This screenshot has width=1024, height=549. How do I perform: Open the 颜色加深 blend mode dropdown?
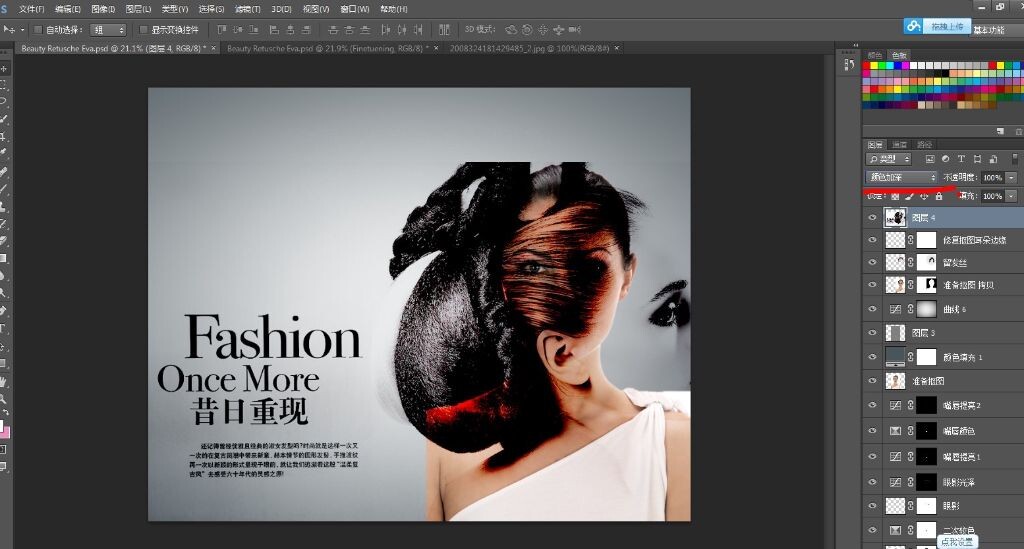[x=901, y=177]
